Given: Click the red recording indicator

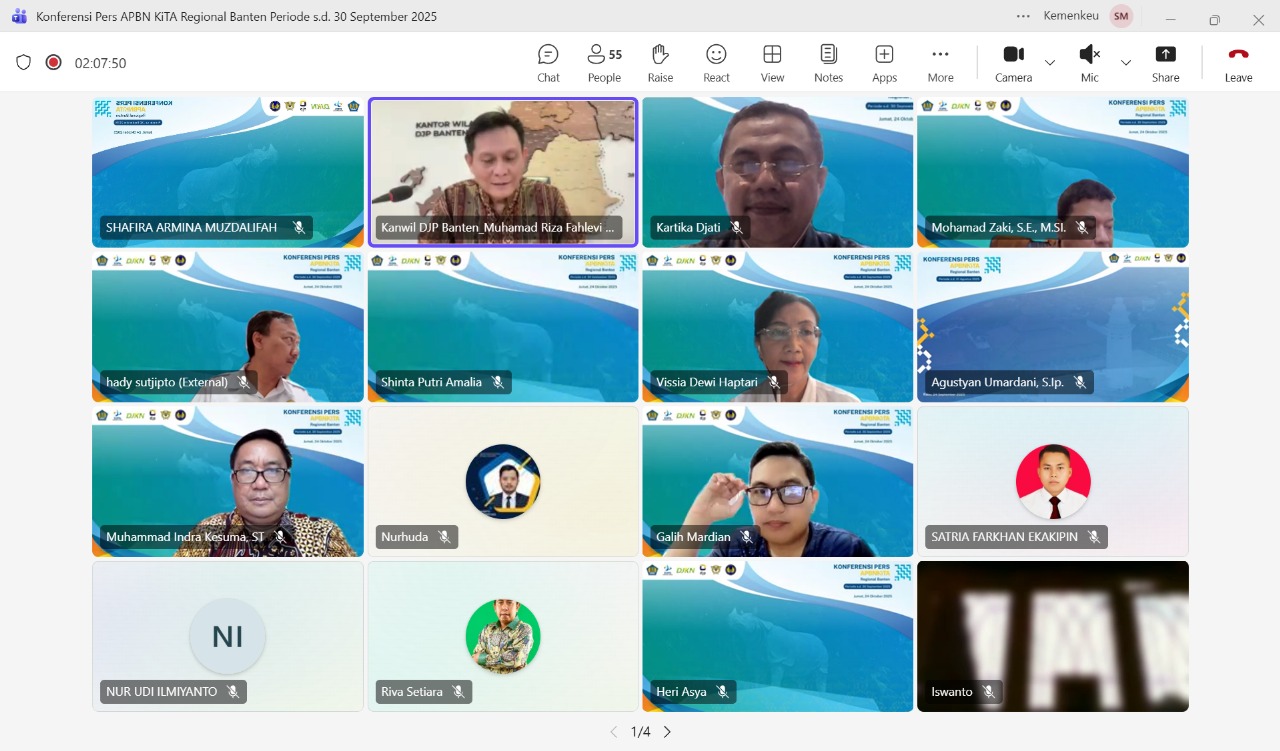Looking at the screenshot, I should click(54, 62).
